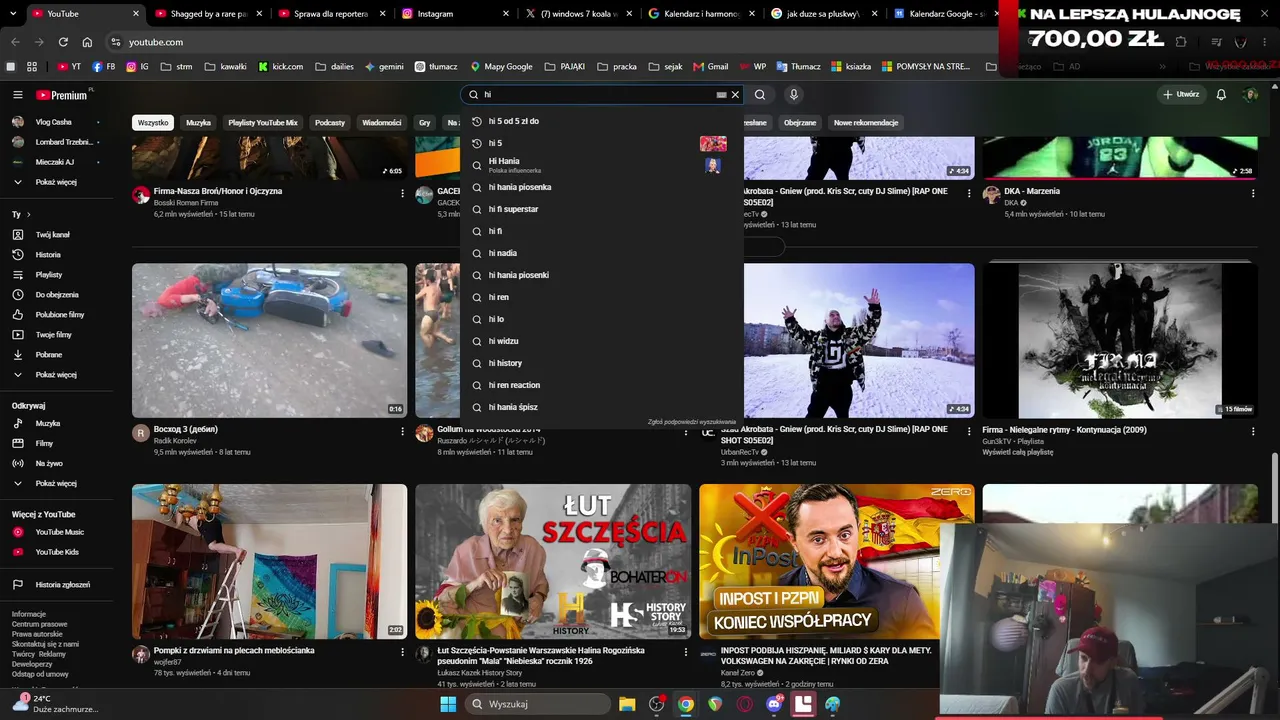The height and width of the screenshot is (720, 1280).
Task: Choose the 'Hi Hania' influencer suggestion
Action: coord(600,165)
